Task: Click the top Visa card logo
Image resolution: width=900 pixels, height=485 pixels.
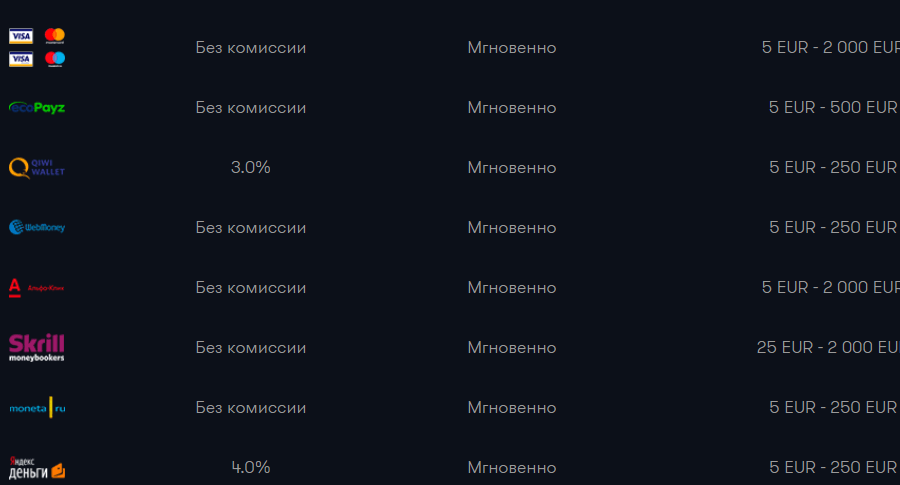Action: [20, 36]
